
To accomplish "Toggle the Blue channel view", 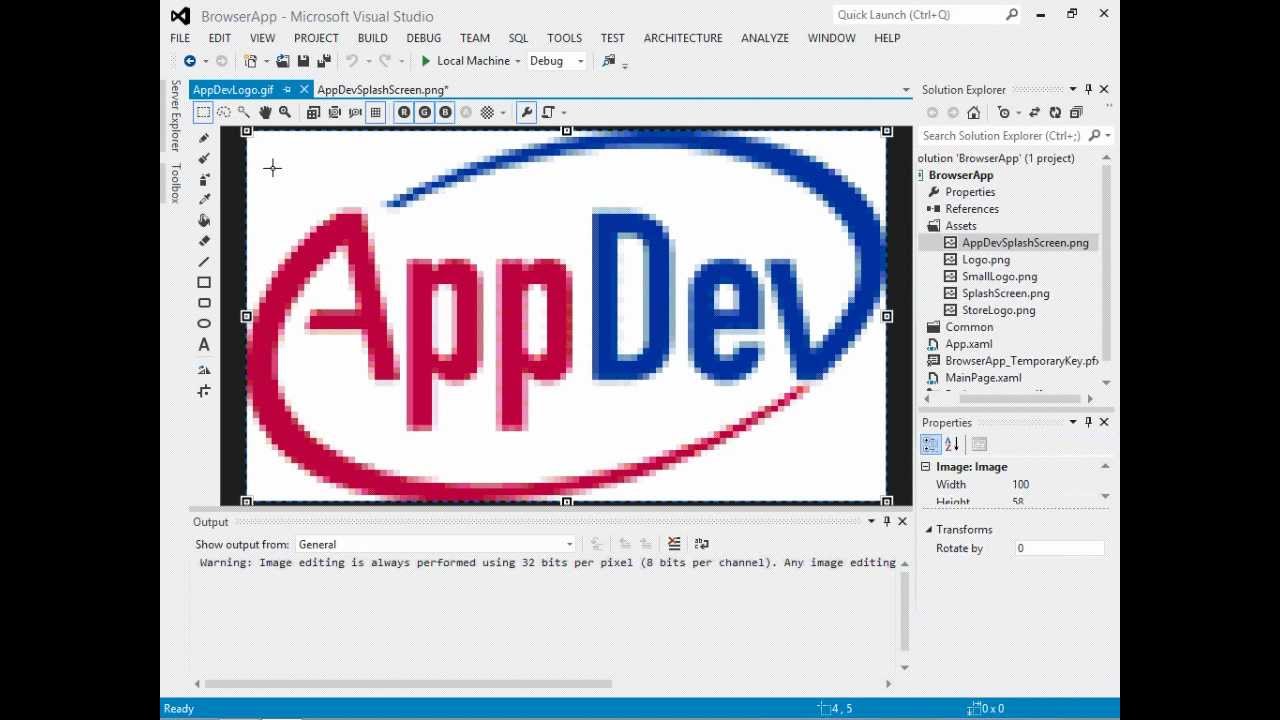I will pos(445,112).
